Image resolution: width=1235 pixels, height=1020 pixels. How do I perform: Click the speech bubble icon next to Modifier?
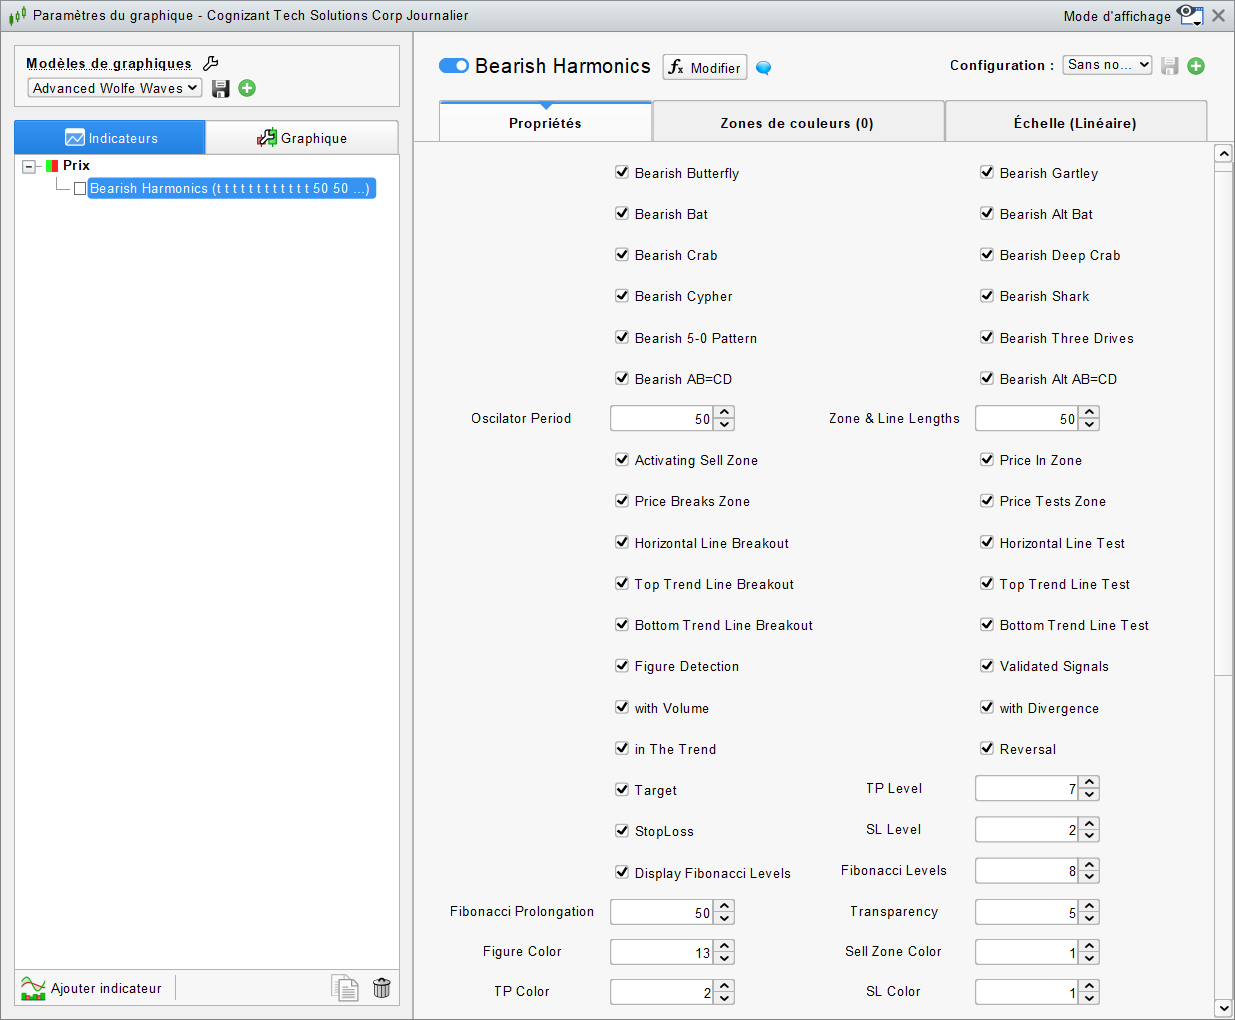pos(763,68)
